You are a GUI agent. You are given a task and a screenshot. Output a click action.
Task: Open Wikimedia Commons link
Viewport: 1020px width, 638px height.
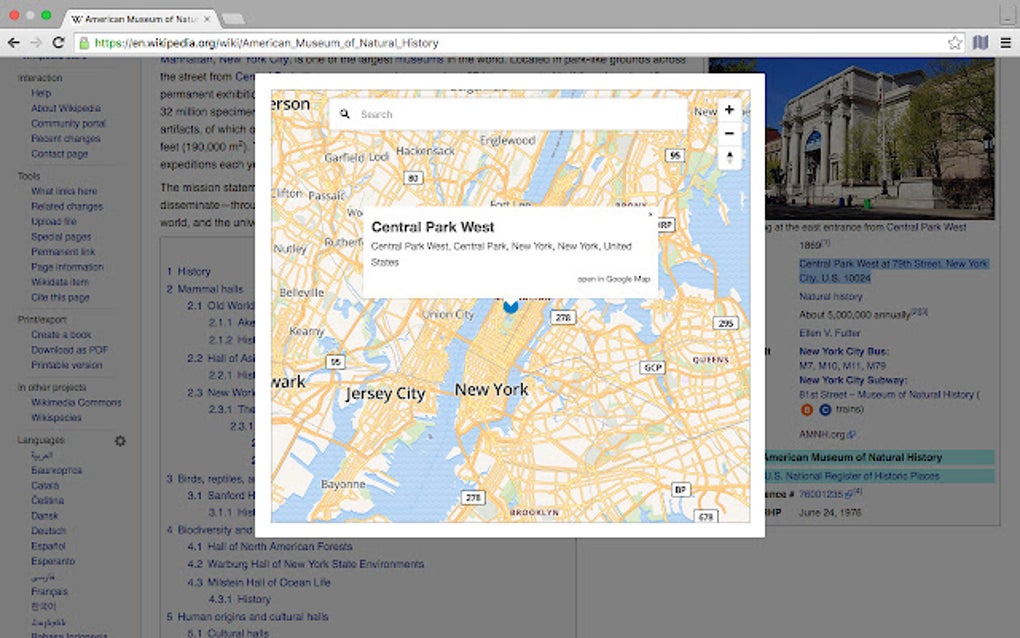(76, 403)
